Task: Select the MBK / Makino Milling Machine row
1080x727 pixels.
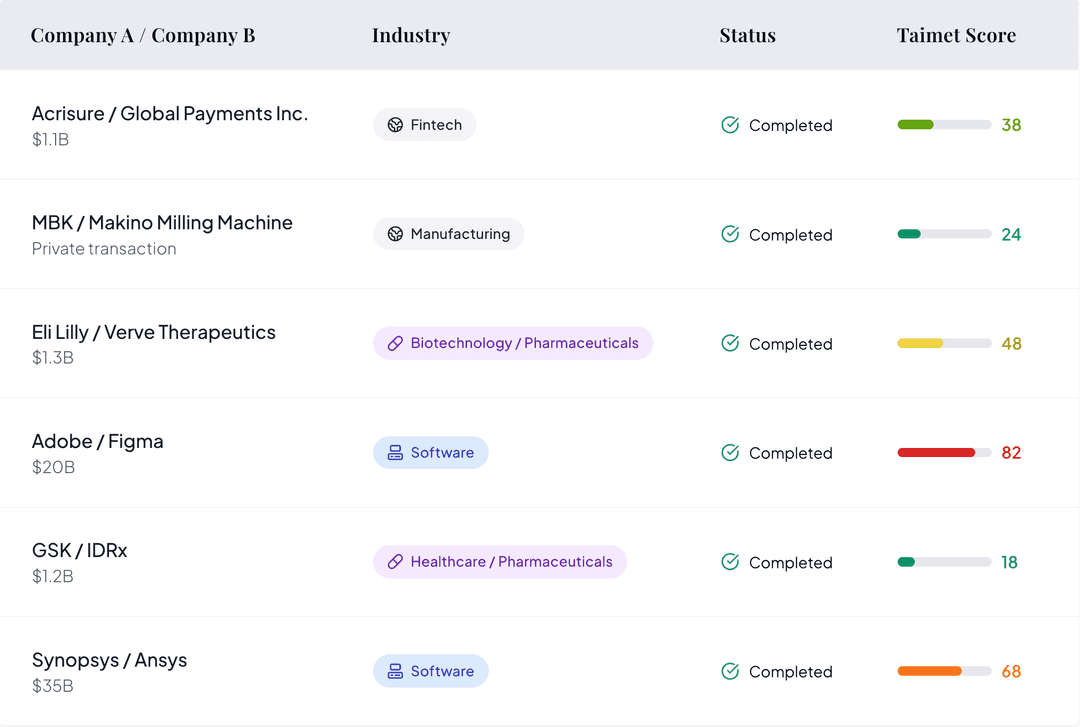Action: pyautogui.click(x=162, y=222)
